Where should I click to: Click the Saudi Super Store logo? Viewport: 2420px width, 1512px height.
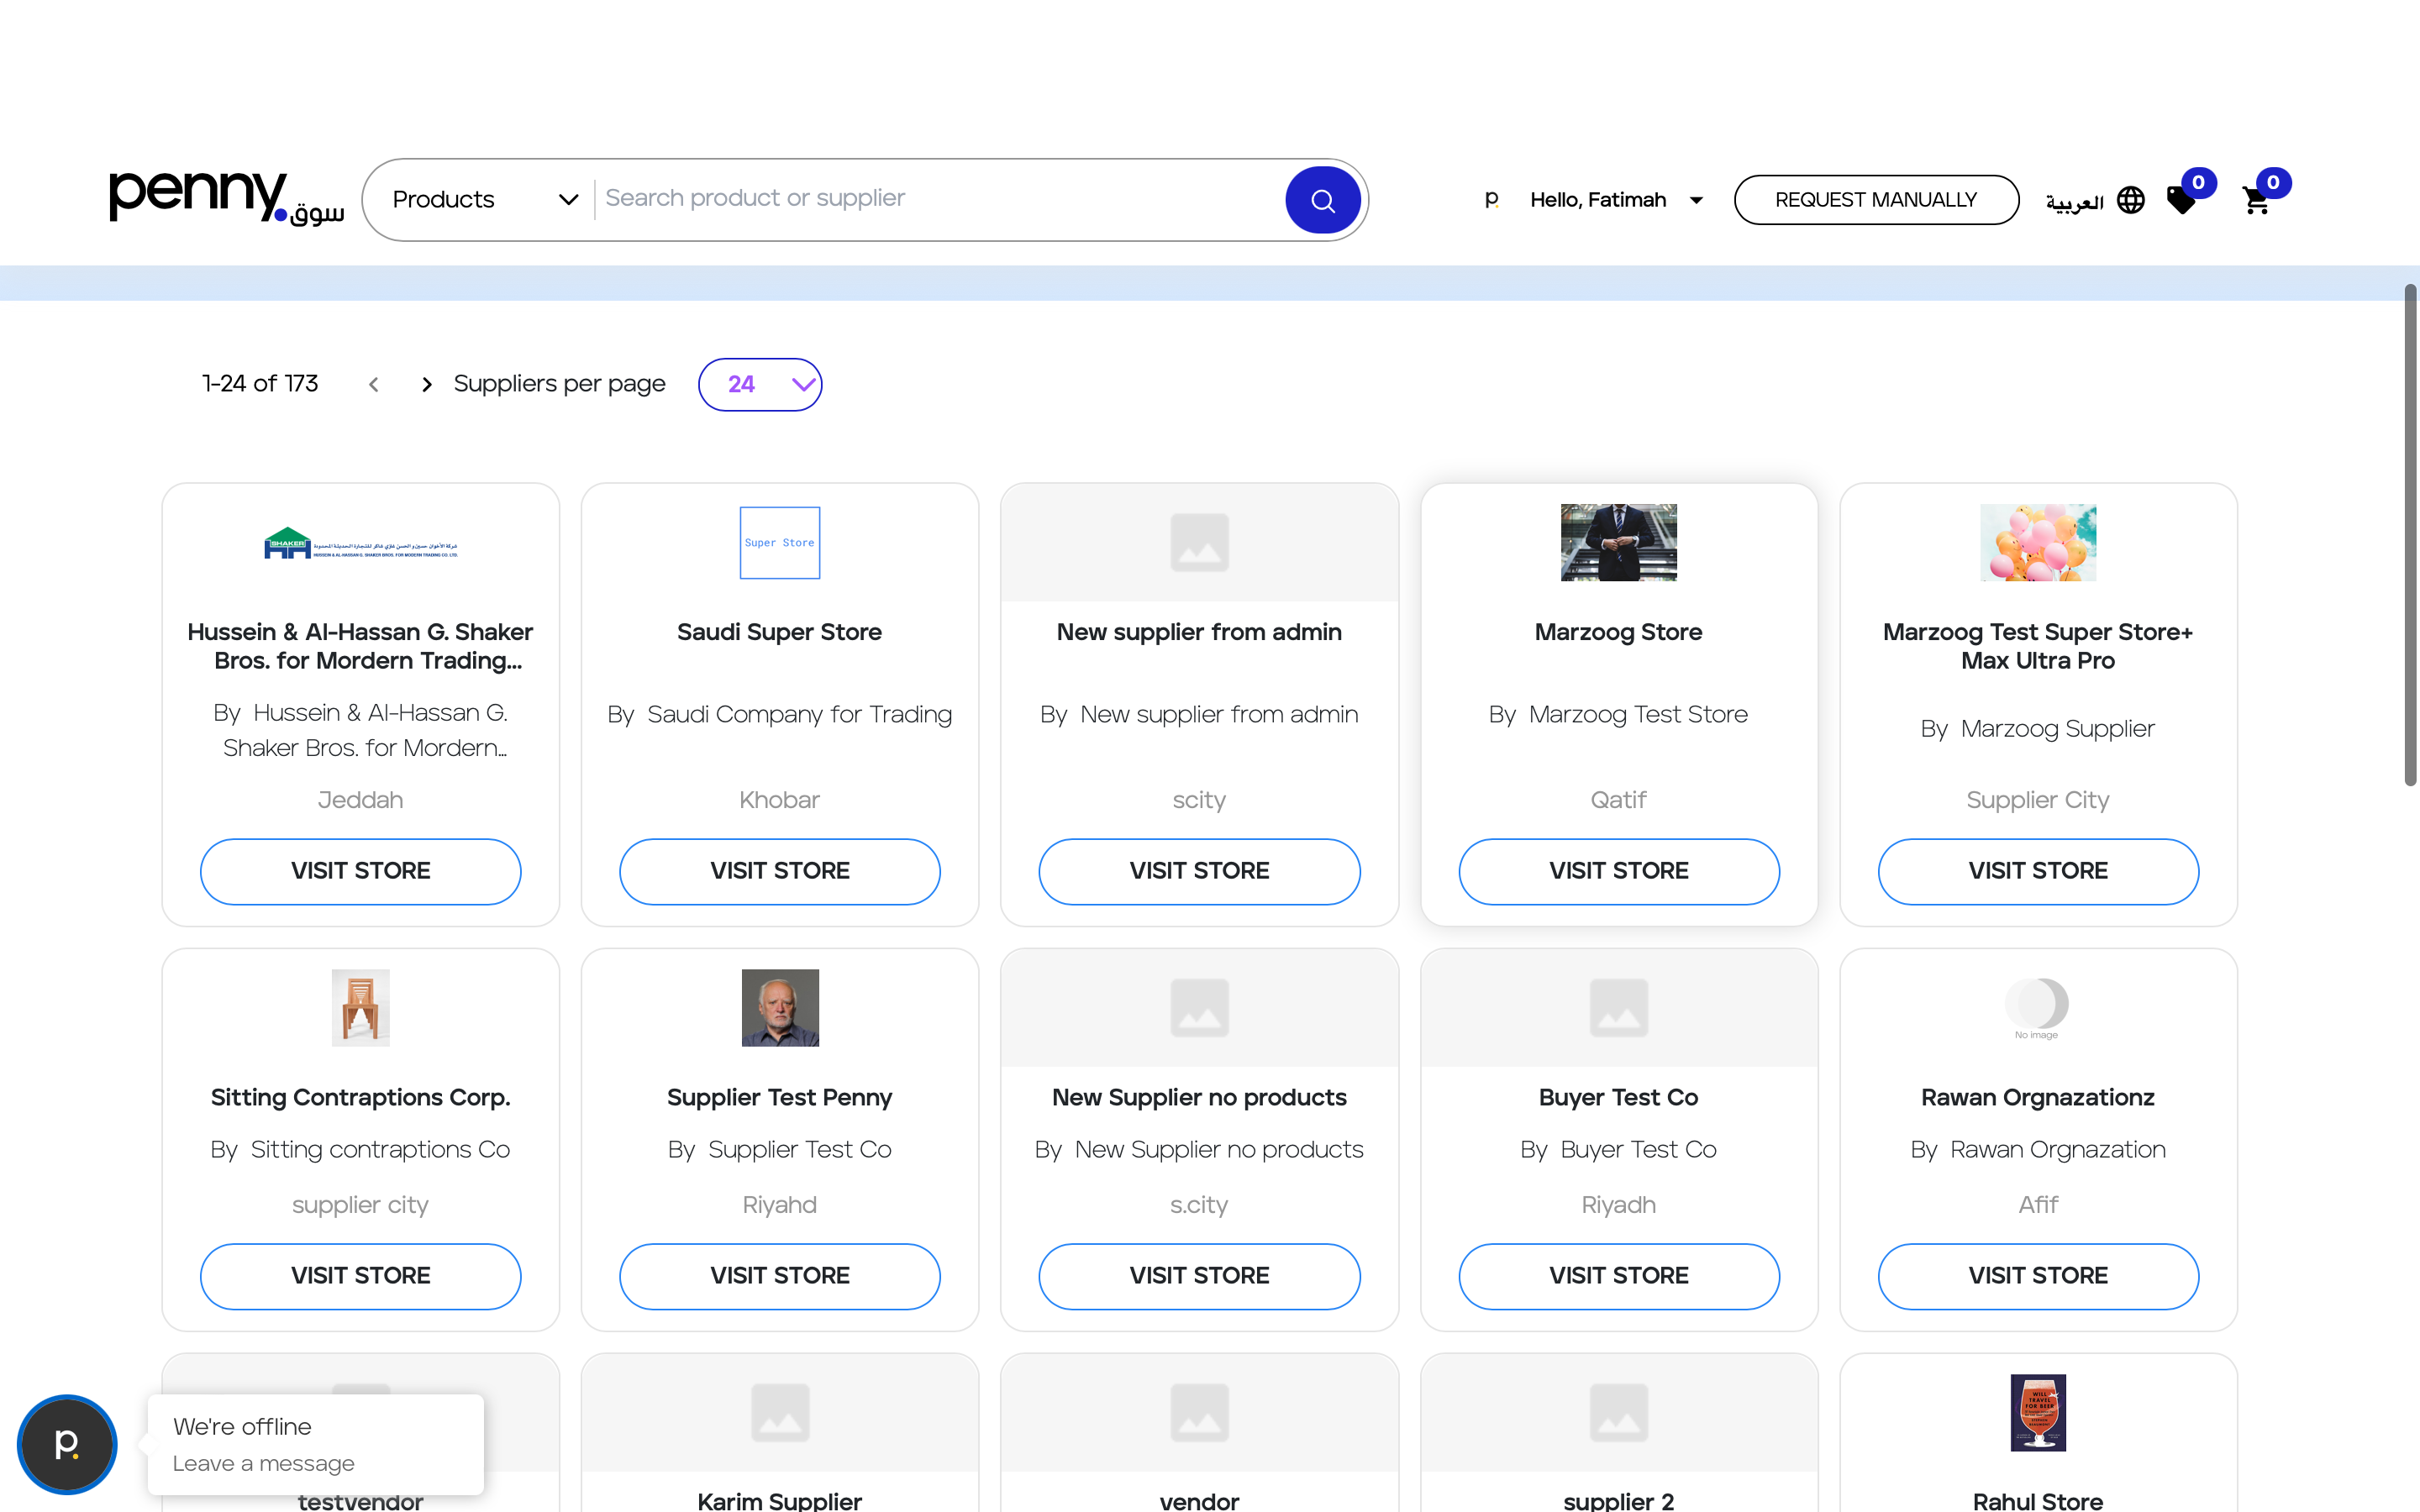780,543
